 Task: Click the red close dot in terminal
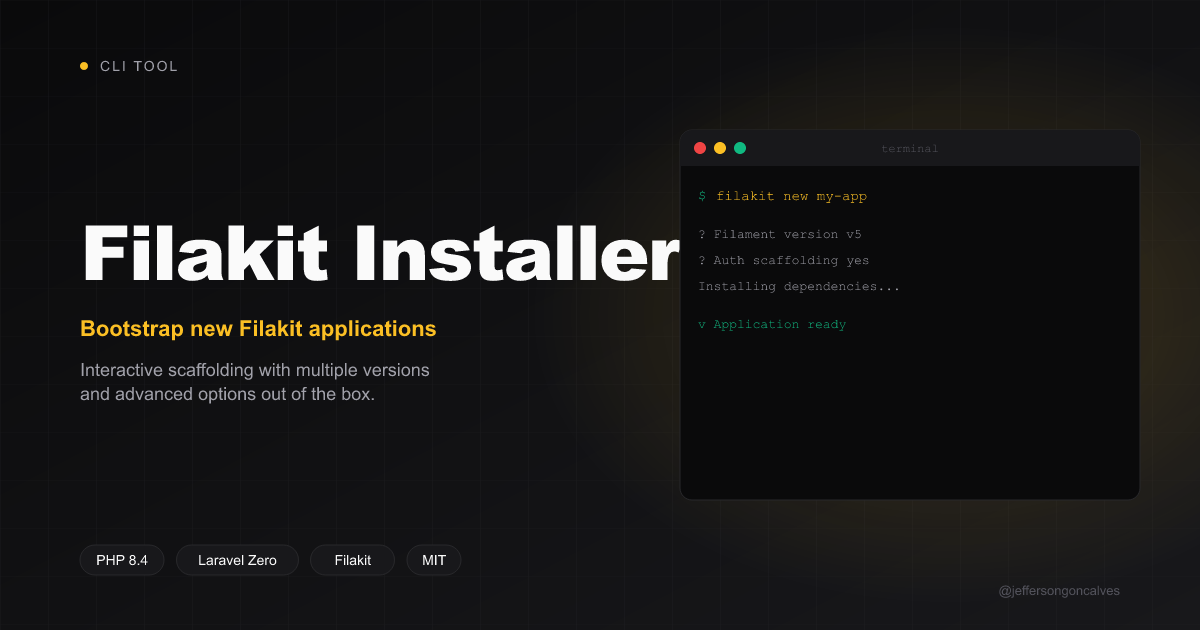[x=700, y=148]
